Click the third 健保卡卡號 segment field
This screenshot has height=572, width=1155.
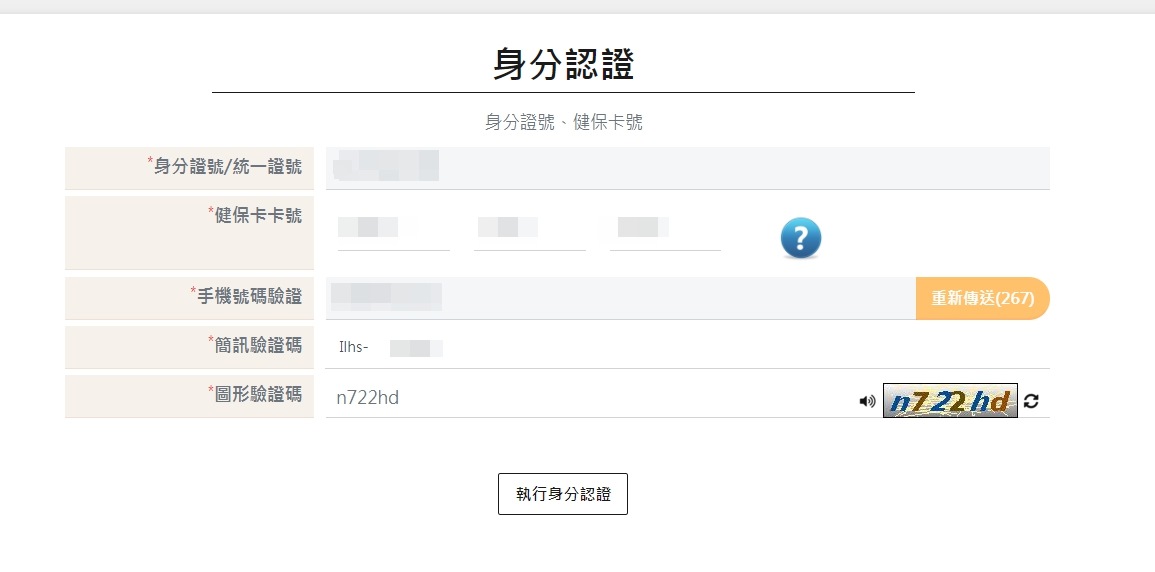coord(665,230)
